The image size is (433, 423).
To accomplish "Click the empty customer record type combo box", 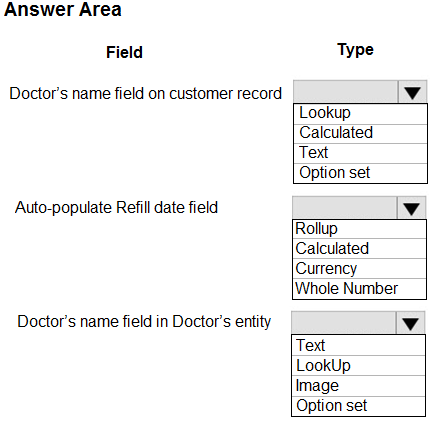I will click(346, 91).
